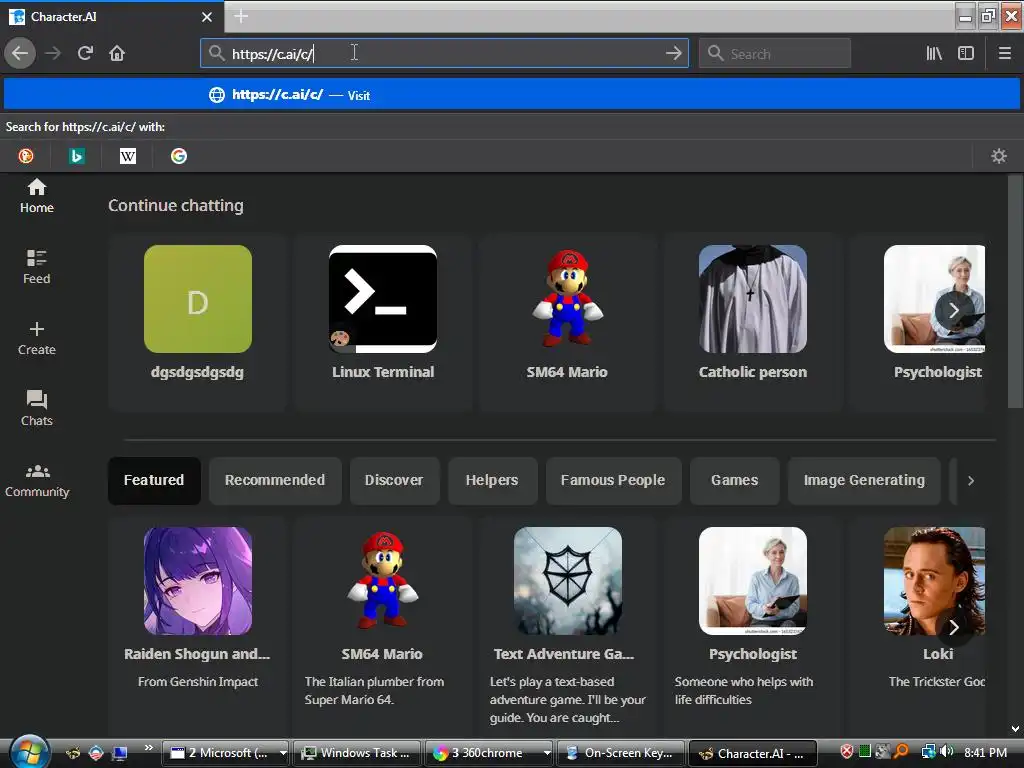Open the browser home page icon

pyautogui.click(x=117, y=53)
